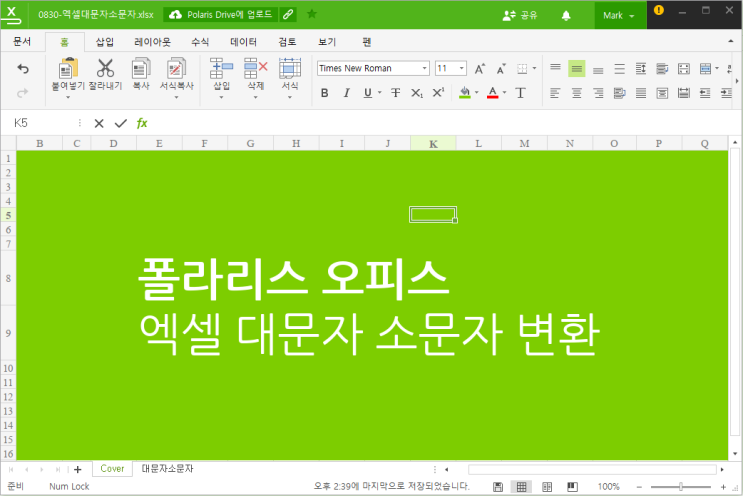Click the star favorite icon in title bar
Viewport: 743px width, 496px height.
(x=312, y=14)
